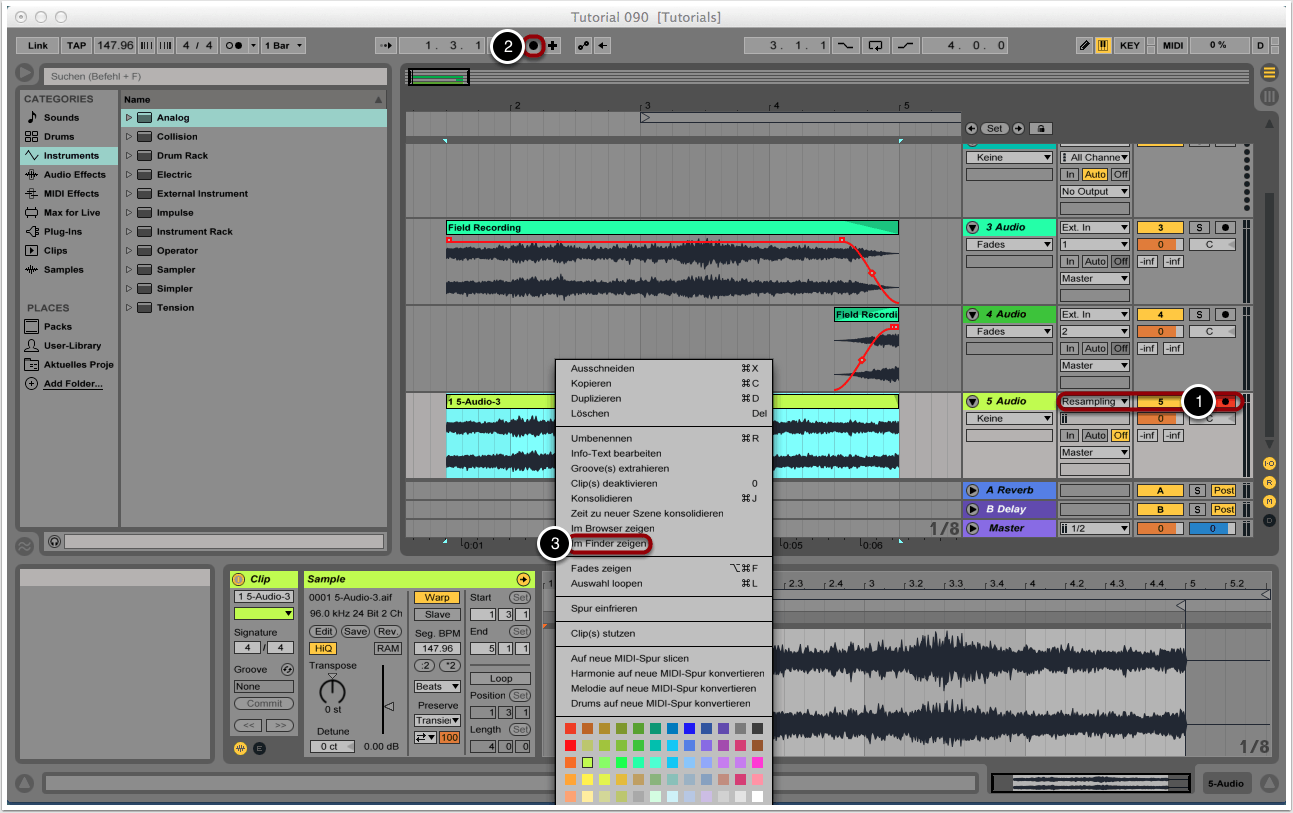Click the search field in the browser
Image resolution: width=1293 pixels, height=813 pixels.
(x=215, y=76)
